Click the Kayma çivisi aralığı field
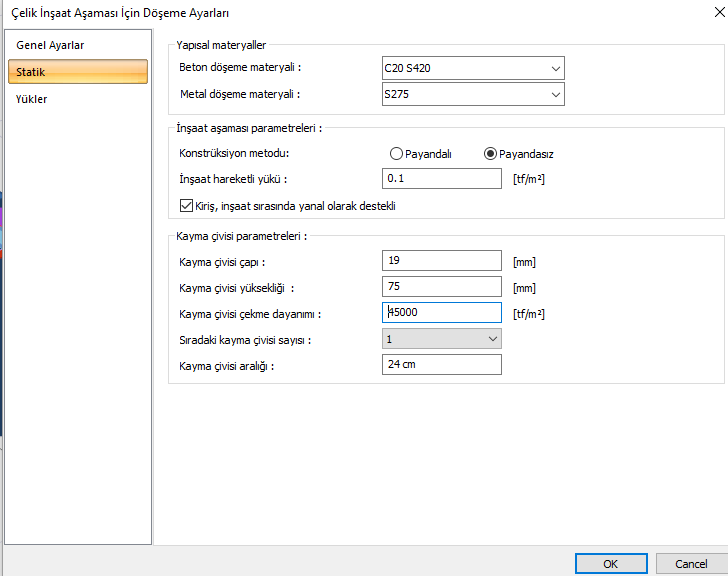The height and width of the screenshot is (576, 728). click(441, 365)
